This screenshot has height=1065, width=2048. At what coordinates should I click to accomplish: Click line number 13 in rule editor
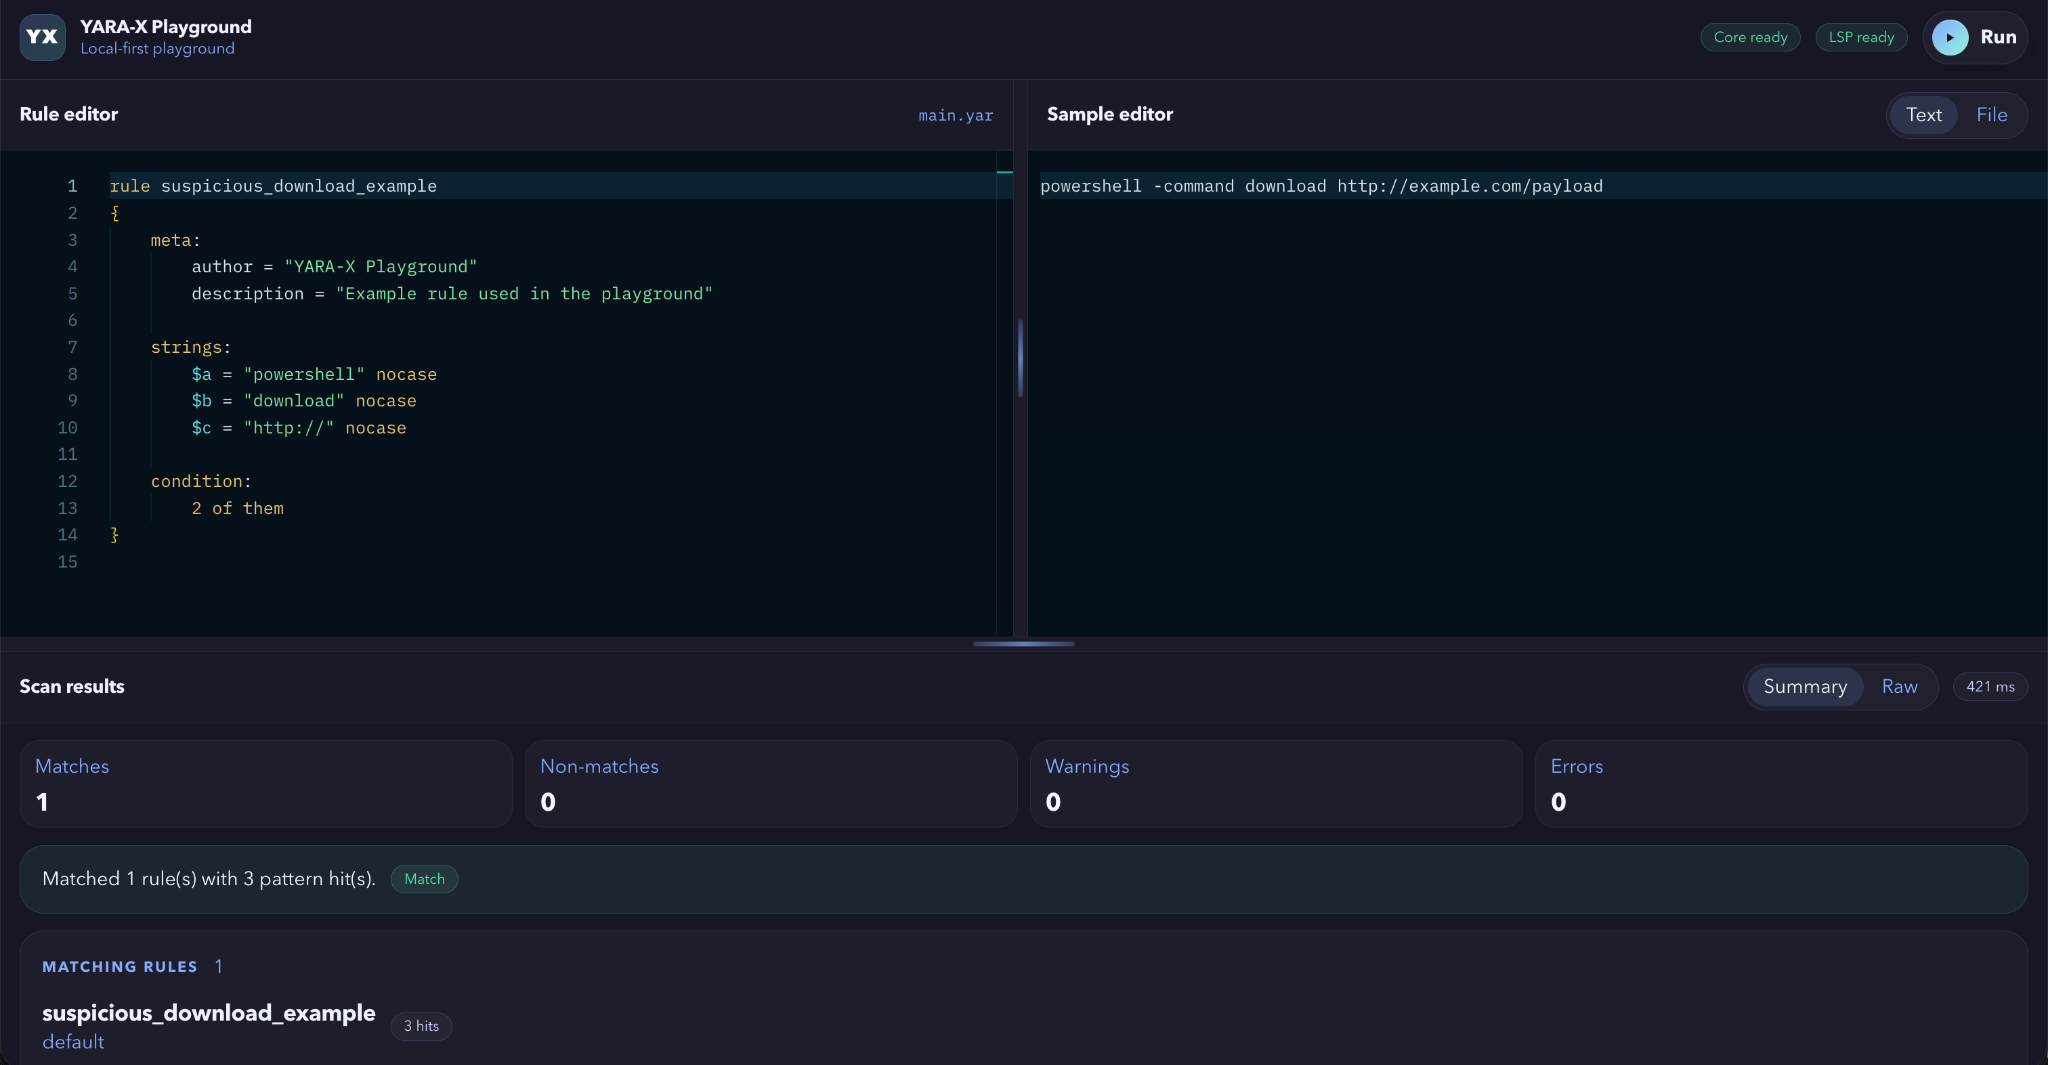coord(67,508)
